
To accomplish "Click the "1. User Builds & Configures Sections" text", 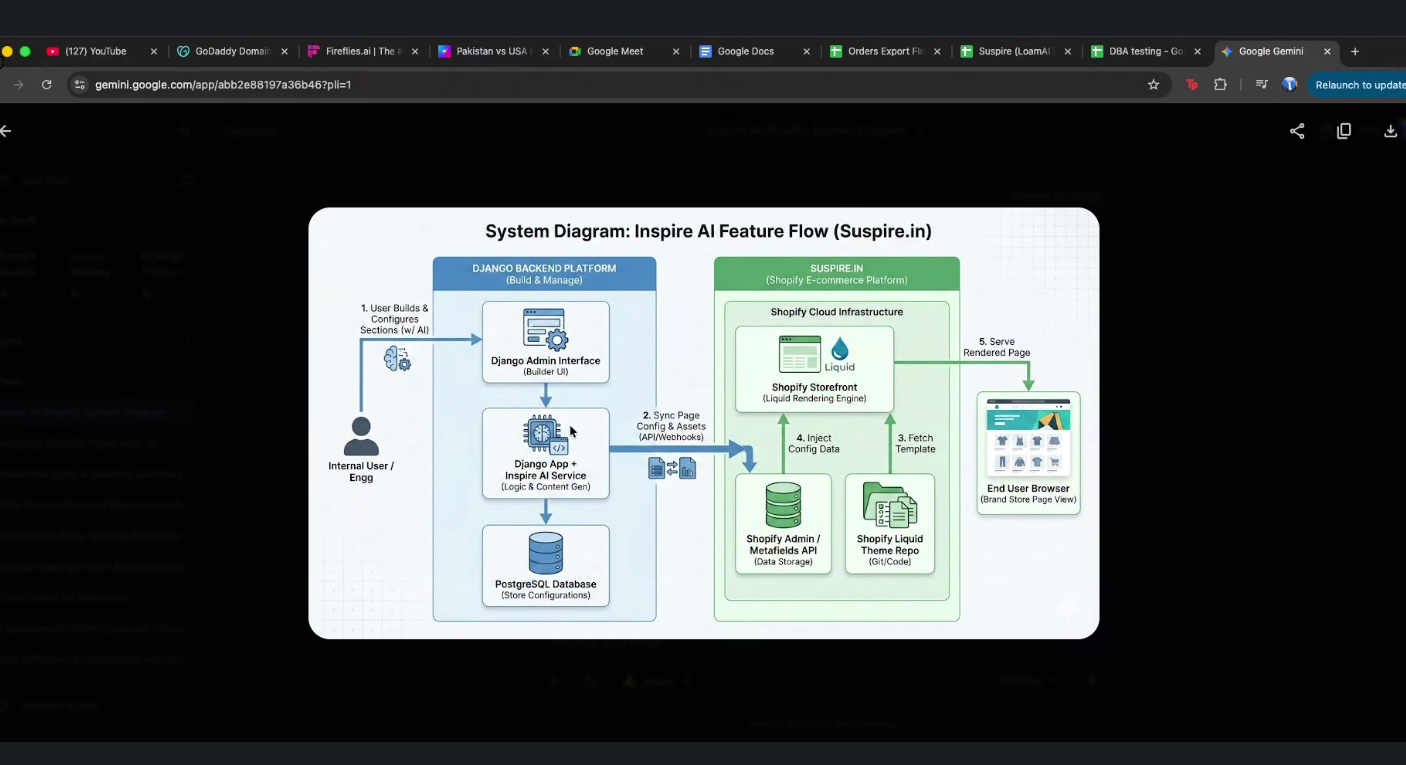I will click(395, 319).
